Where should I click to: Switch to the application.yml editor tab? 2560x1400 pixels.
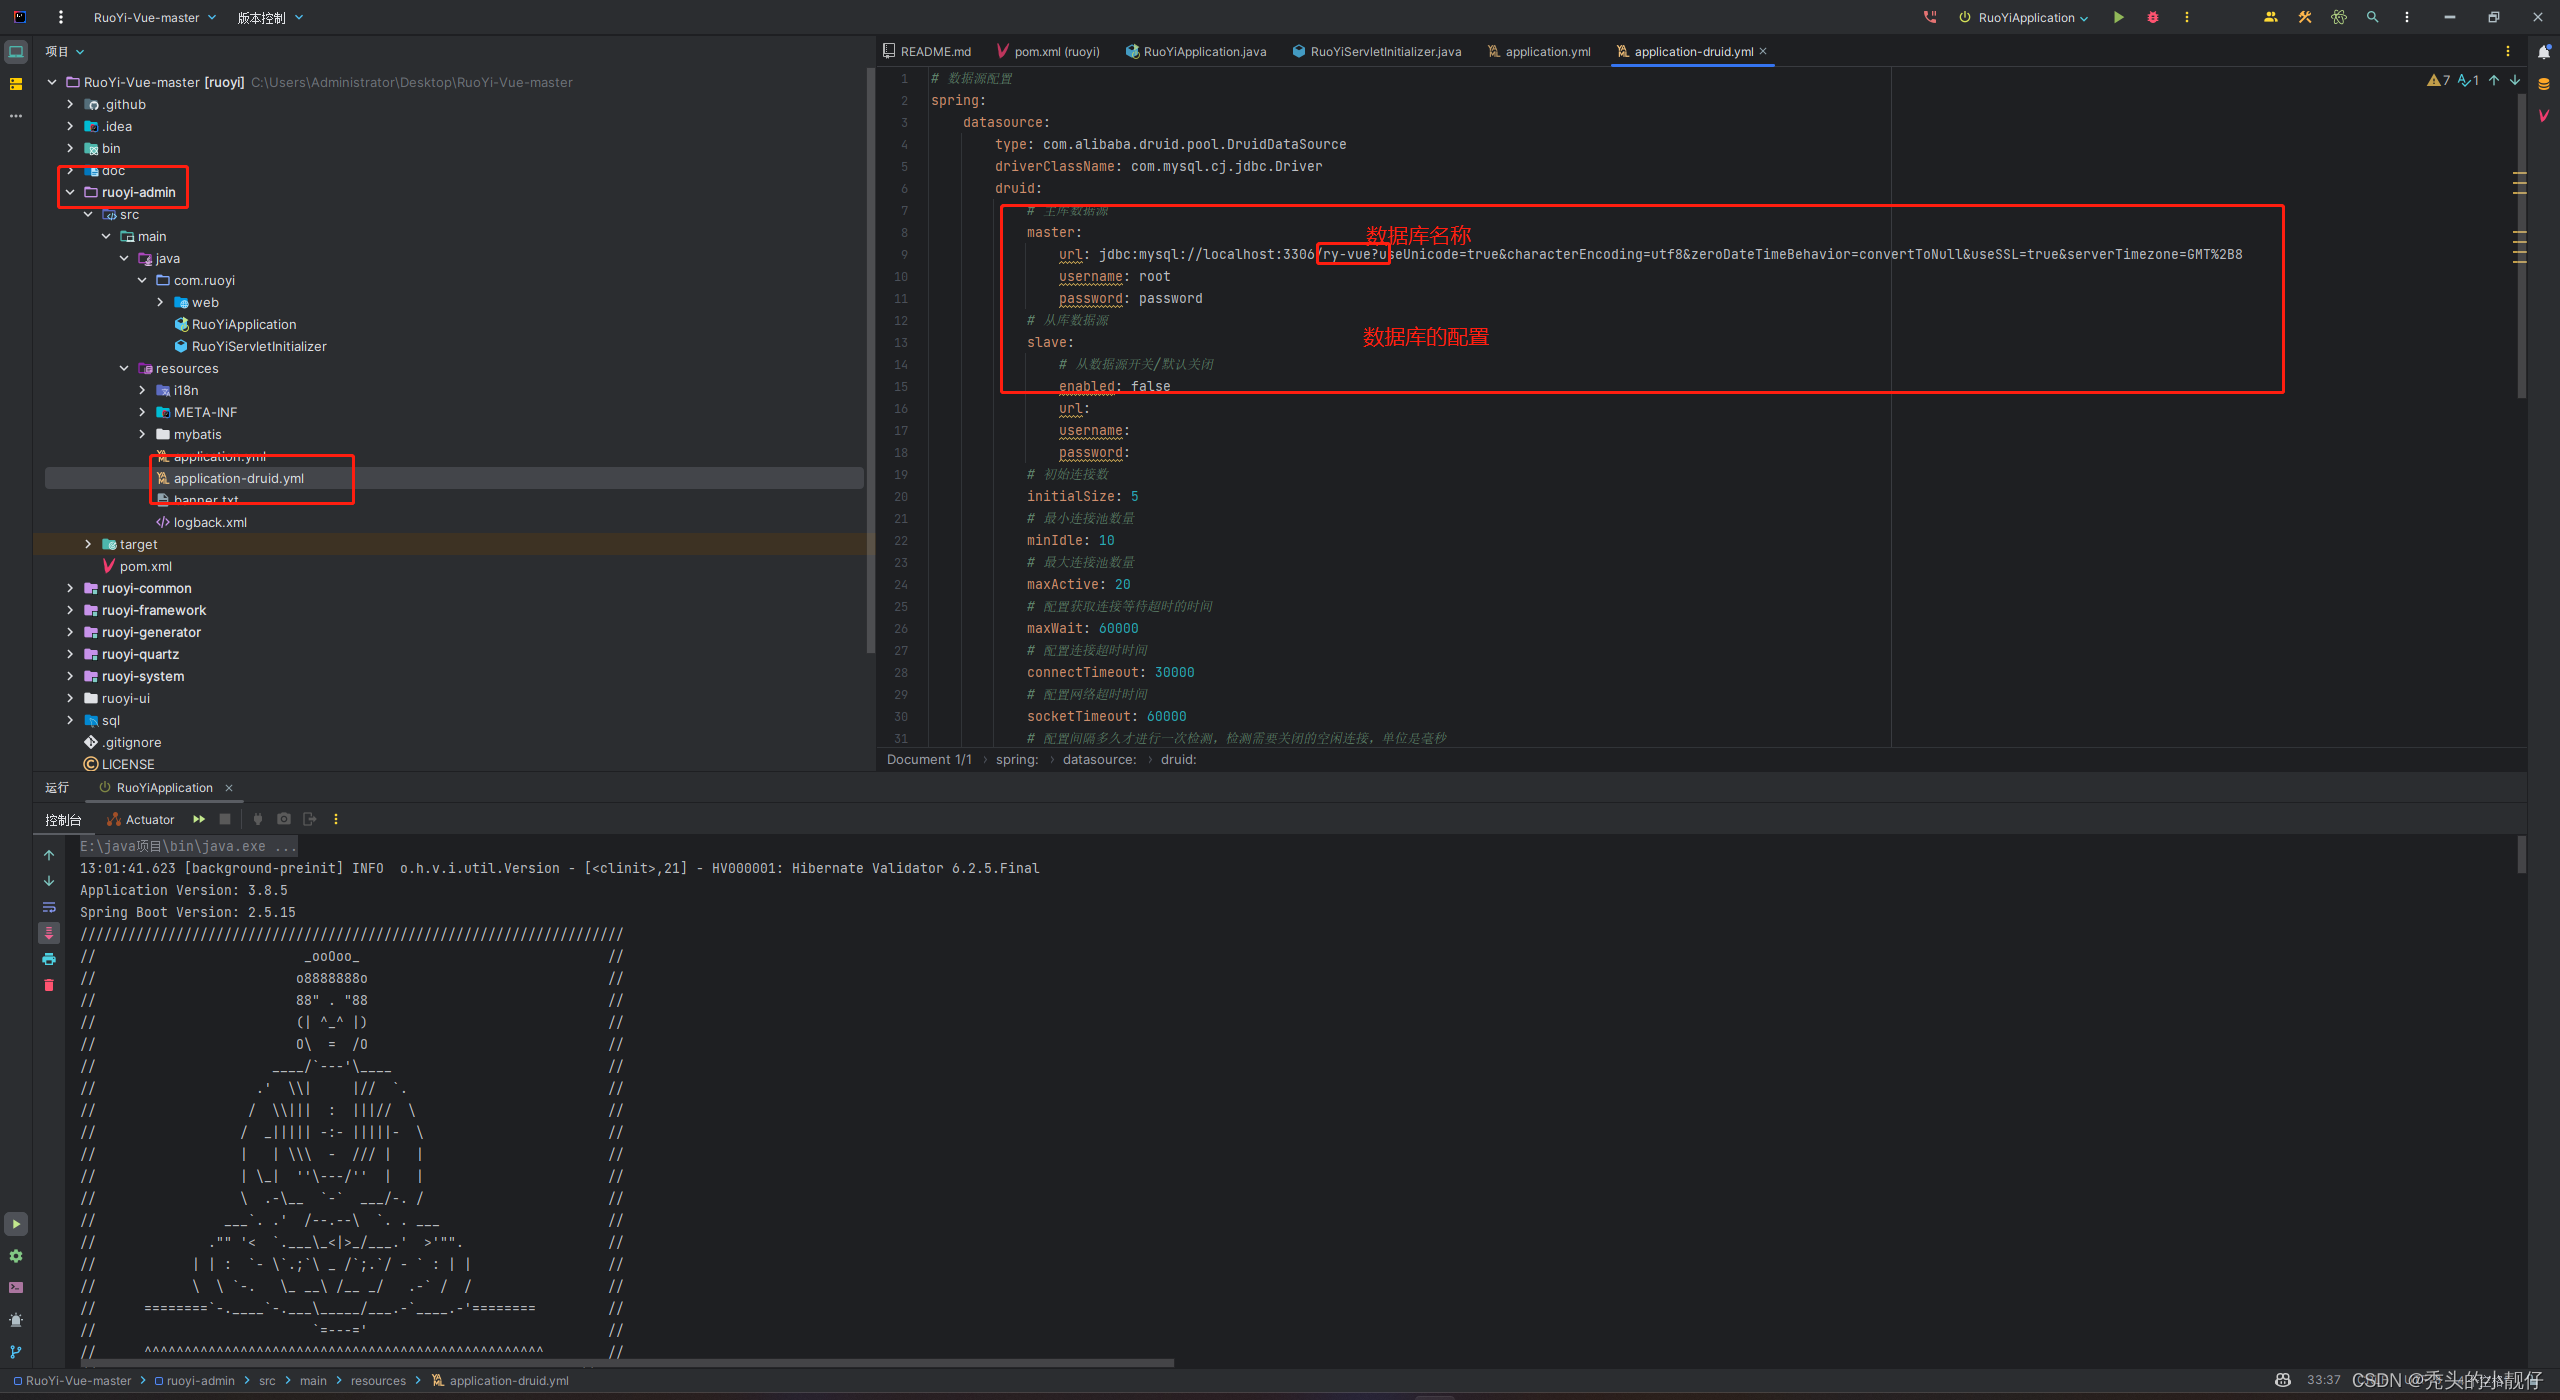[1546, 51]
